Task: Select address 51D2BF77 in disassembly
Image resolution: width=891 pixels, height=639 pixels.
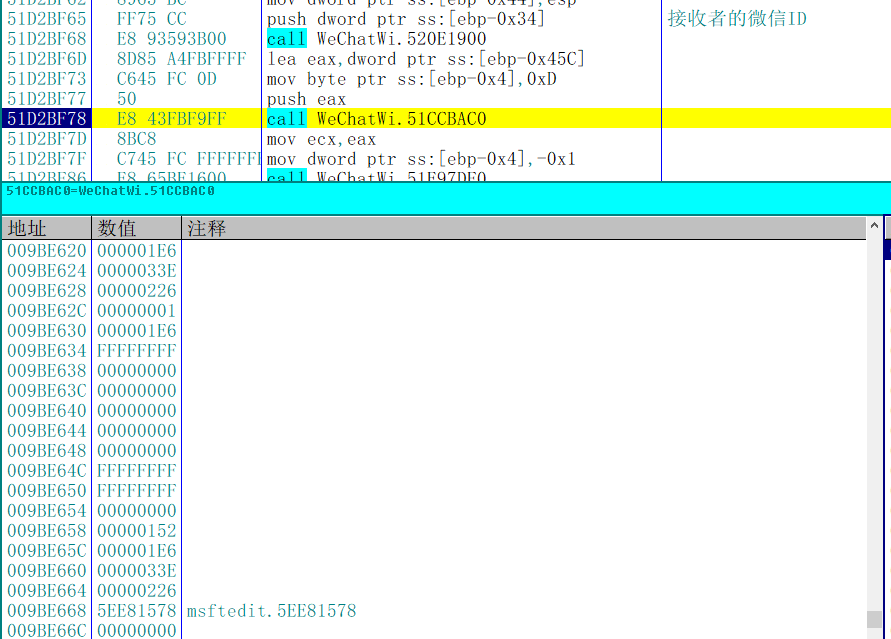Action: tap(47, 99)
